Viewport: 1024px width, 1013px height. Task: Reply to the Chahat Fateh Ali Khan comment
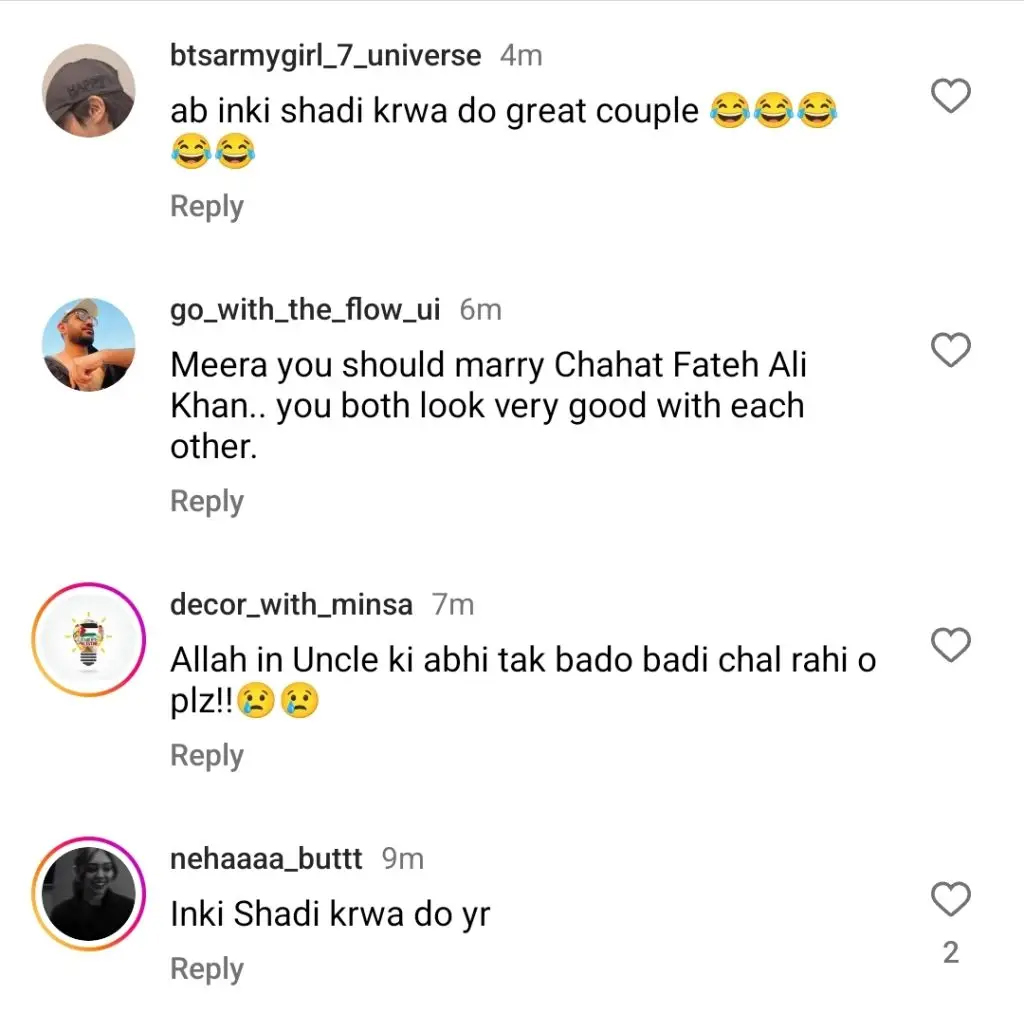207,501
